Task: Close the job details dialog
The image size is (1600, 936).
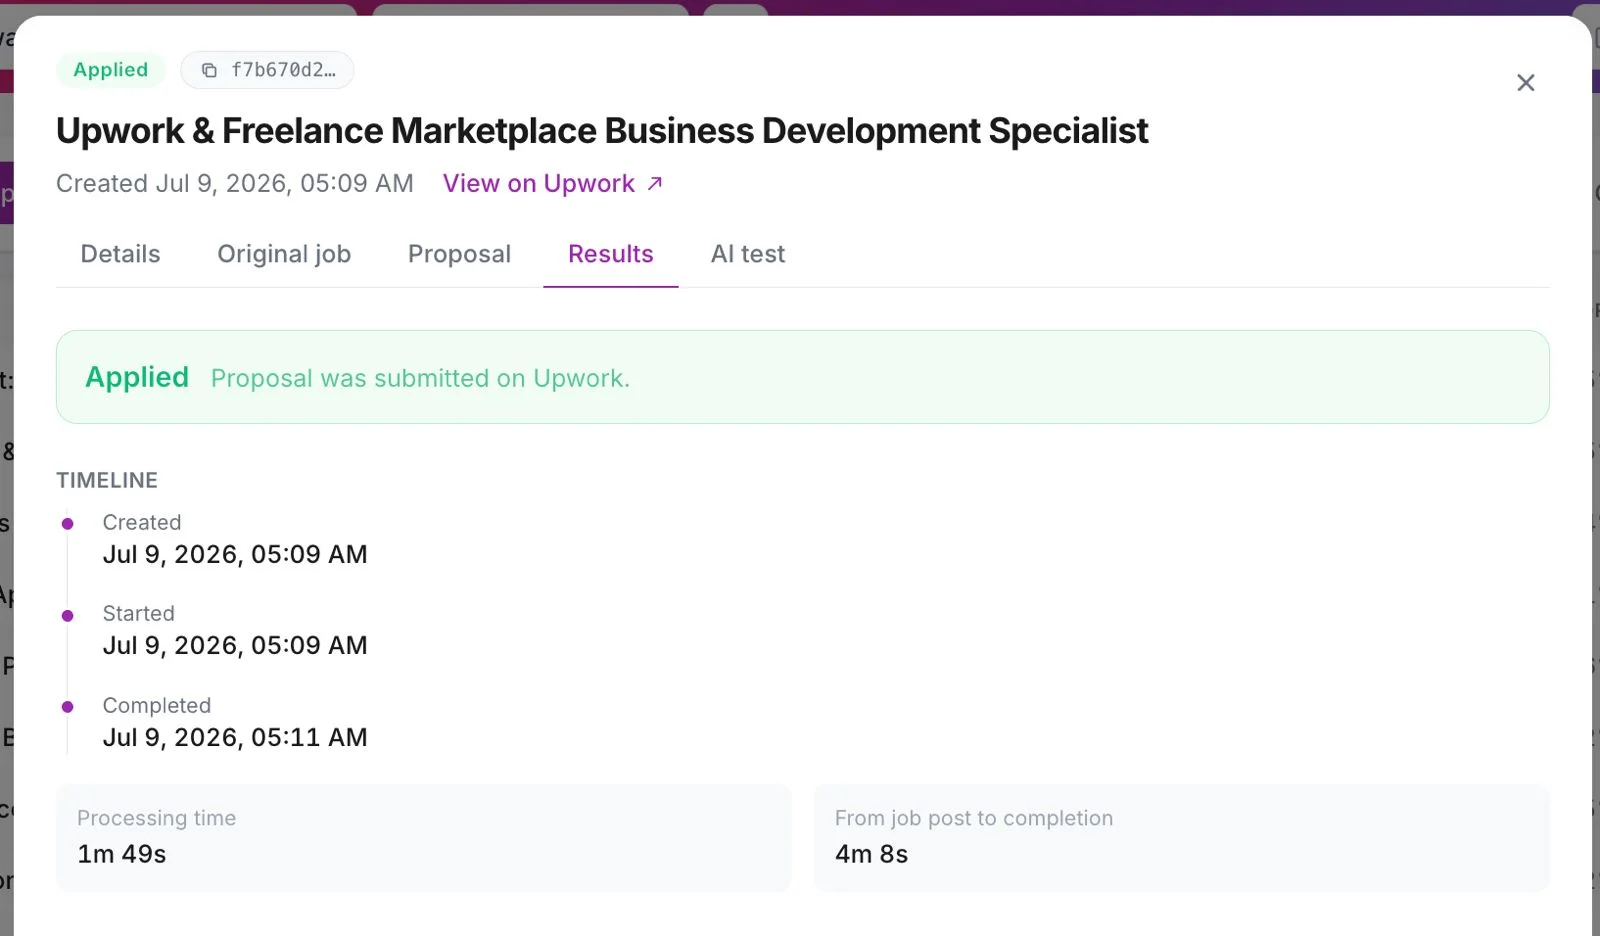Action: click(x=1525, y=83)
